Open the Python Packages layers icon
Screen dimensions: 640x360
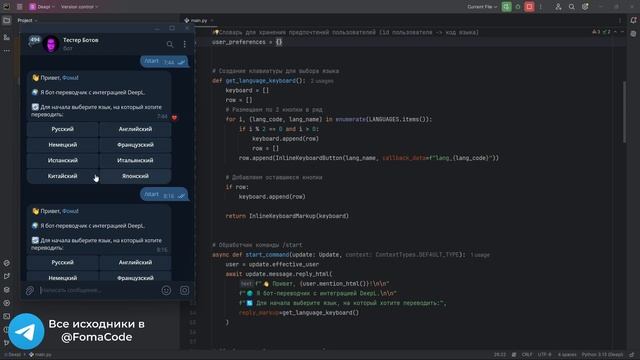coord(7,290)
